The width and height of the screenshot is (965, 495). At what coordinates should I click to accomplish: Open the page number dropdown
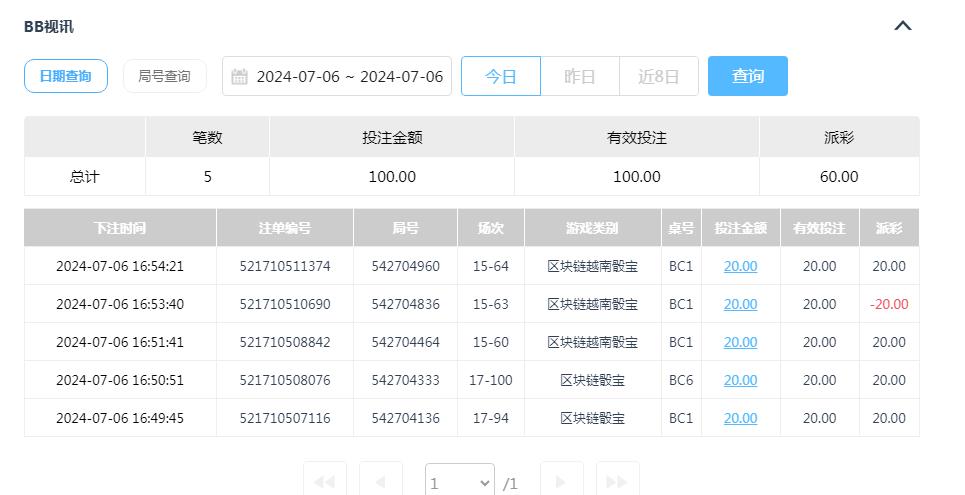click(x=459, y=483)
